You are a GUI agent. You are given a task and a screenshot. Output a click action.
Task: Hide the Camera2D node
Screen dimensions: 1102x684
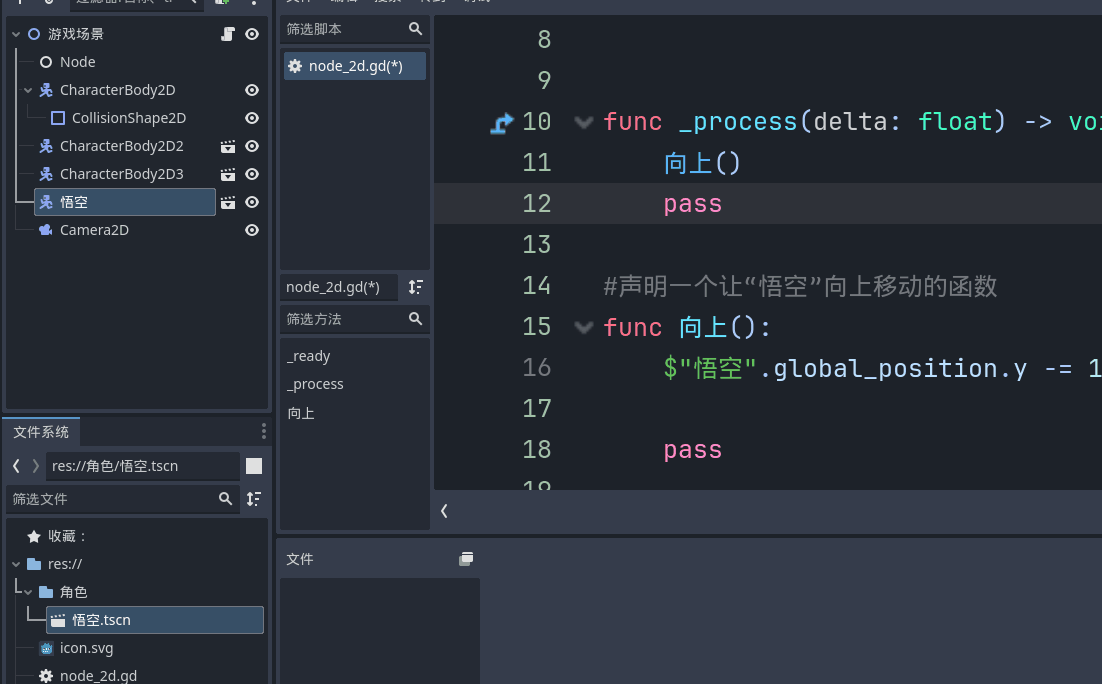coord(252,230)
